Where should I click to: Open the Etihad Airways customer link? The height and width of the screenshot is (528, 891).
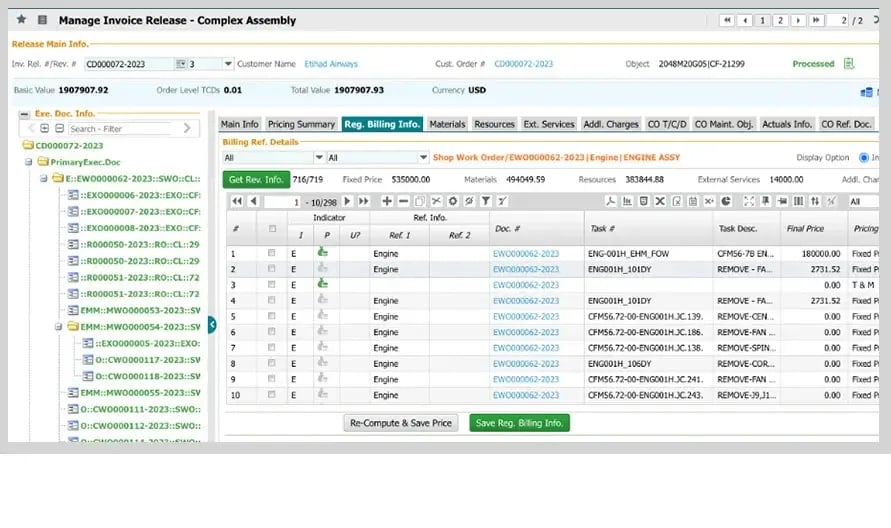point(330,64)
